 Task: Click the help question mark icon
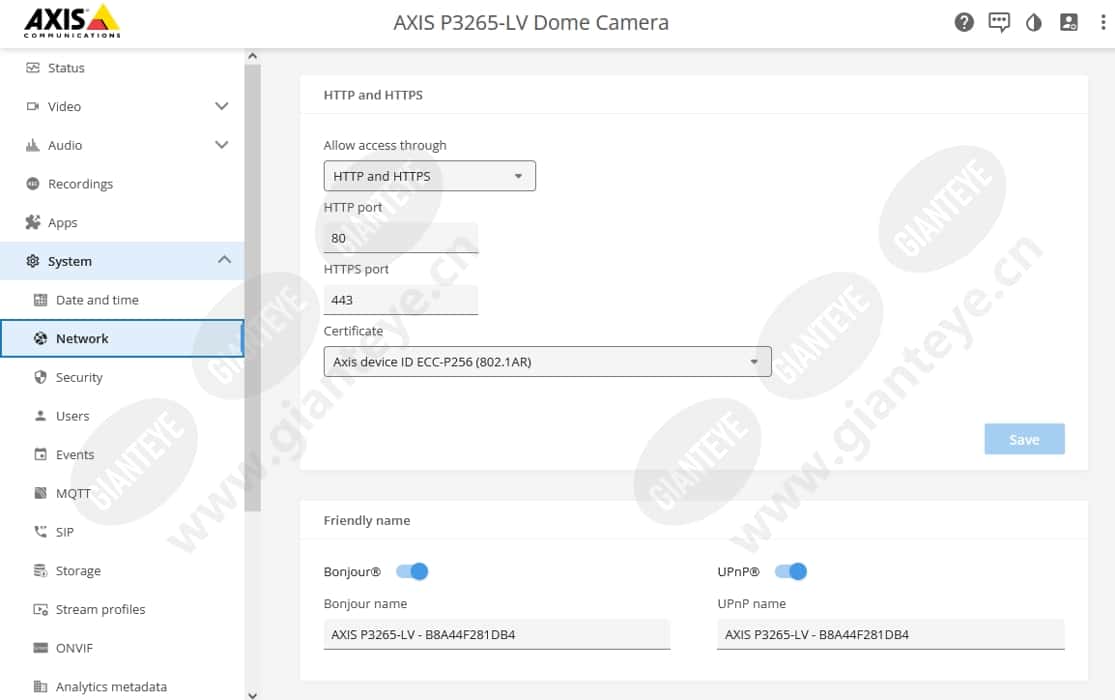[x=964, y=22]
